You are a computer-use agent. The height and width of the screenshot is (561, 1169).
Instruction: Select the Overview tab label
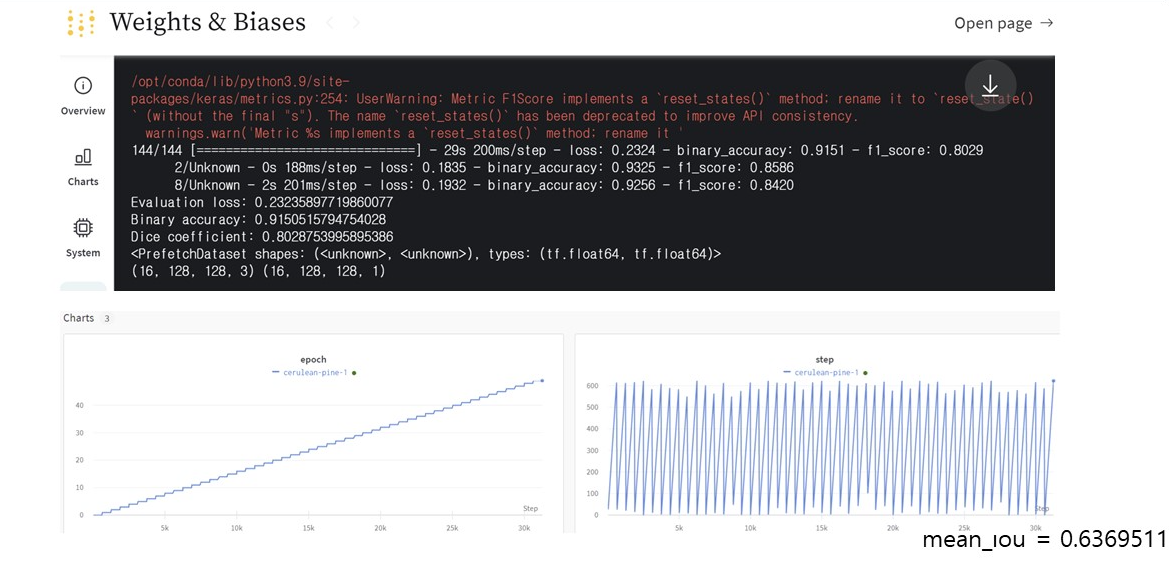(x=83, y=111)
